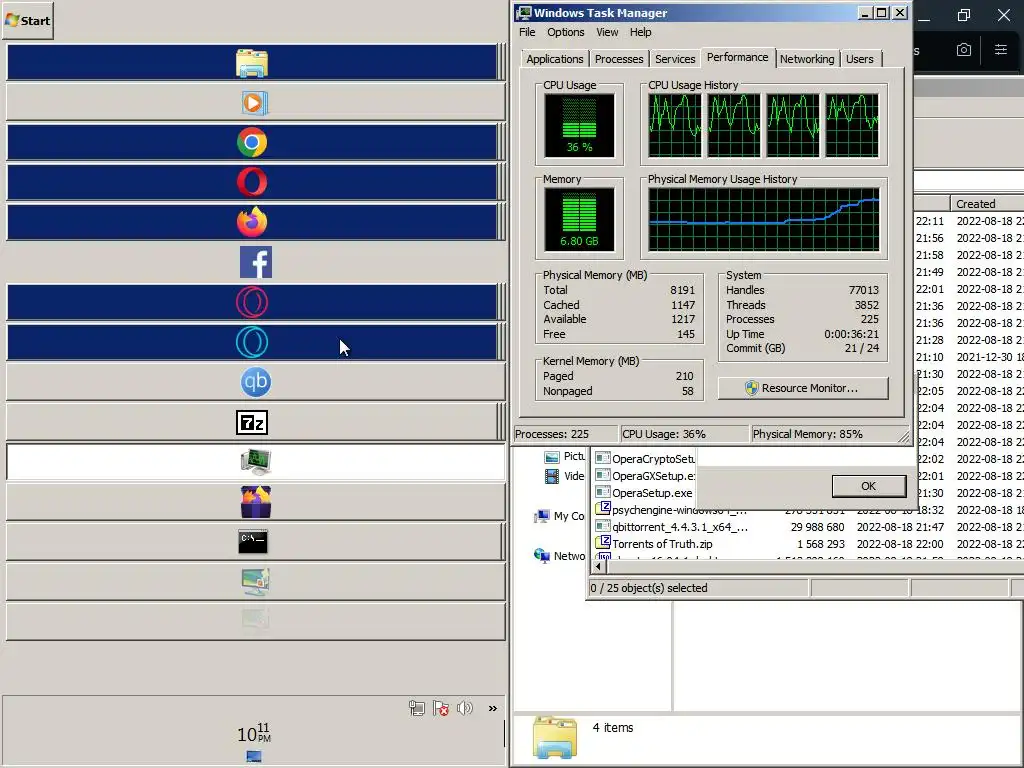Select OperaSetup.exe in the file list
Image resolution: width=1024 pixels, height=768 pixels.
[645, 492]
